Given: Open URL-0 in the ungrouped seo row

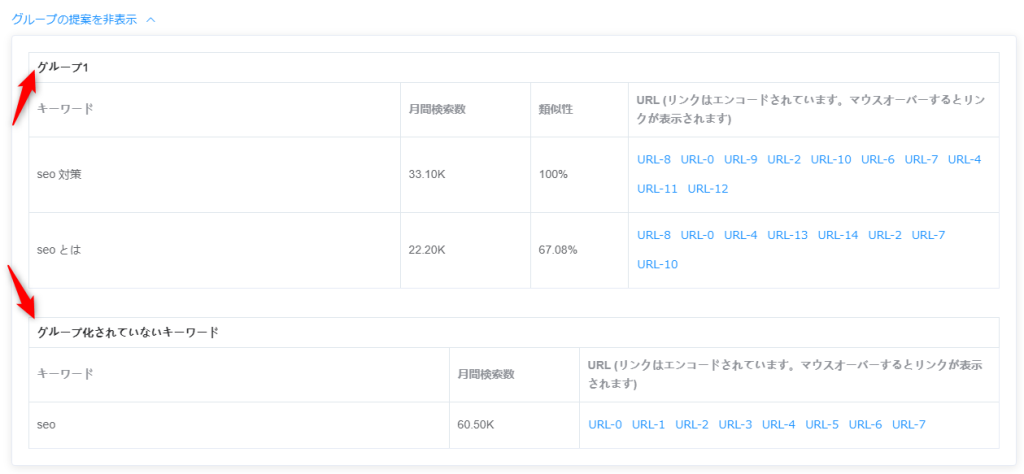Looking at the screenshot, I should pyautogui.click(x=605, y=424).
